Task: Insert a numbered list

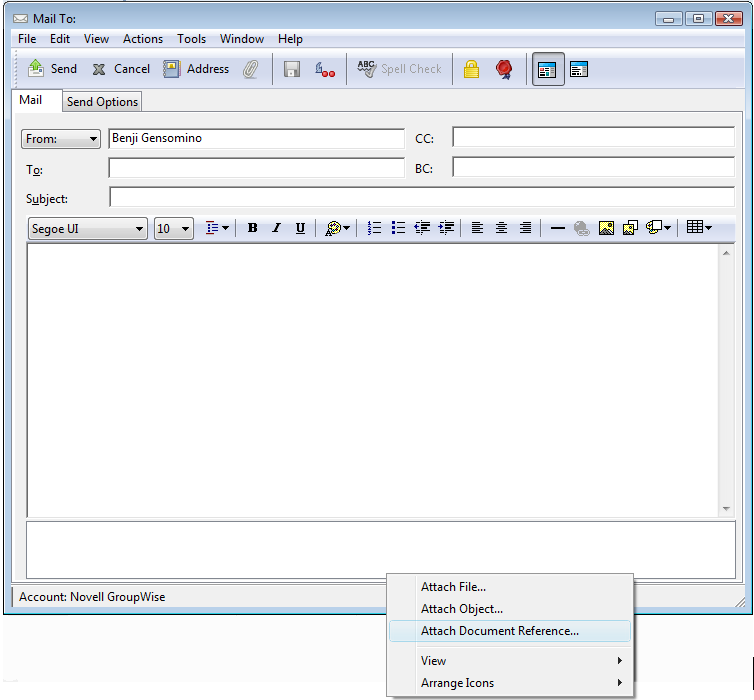Action: click(x=374, y=228)
